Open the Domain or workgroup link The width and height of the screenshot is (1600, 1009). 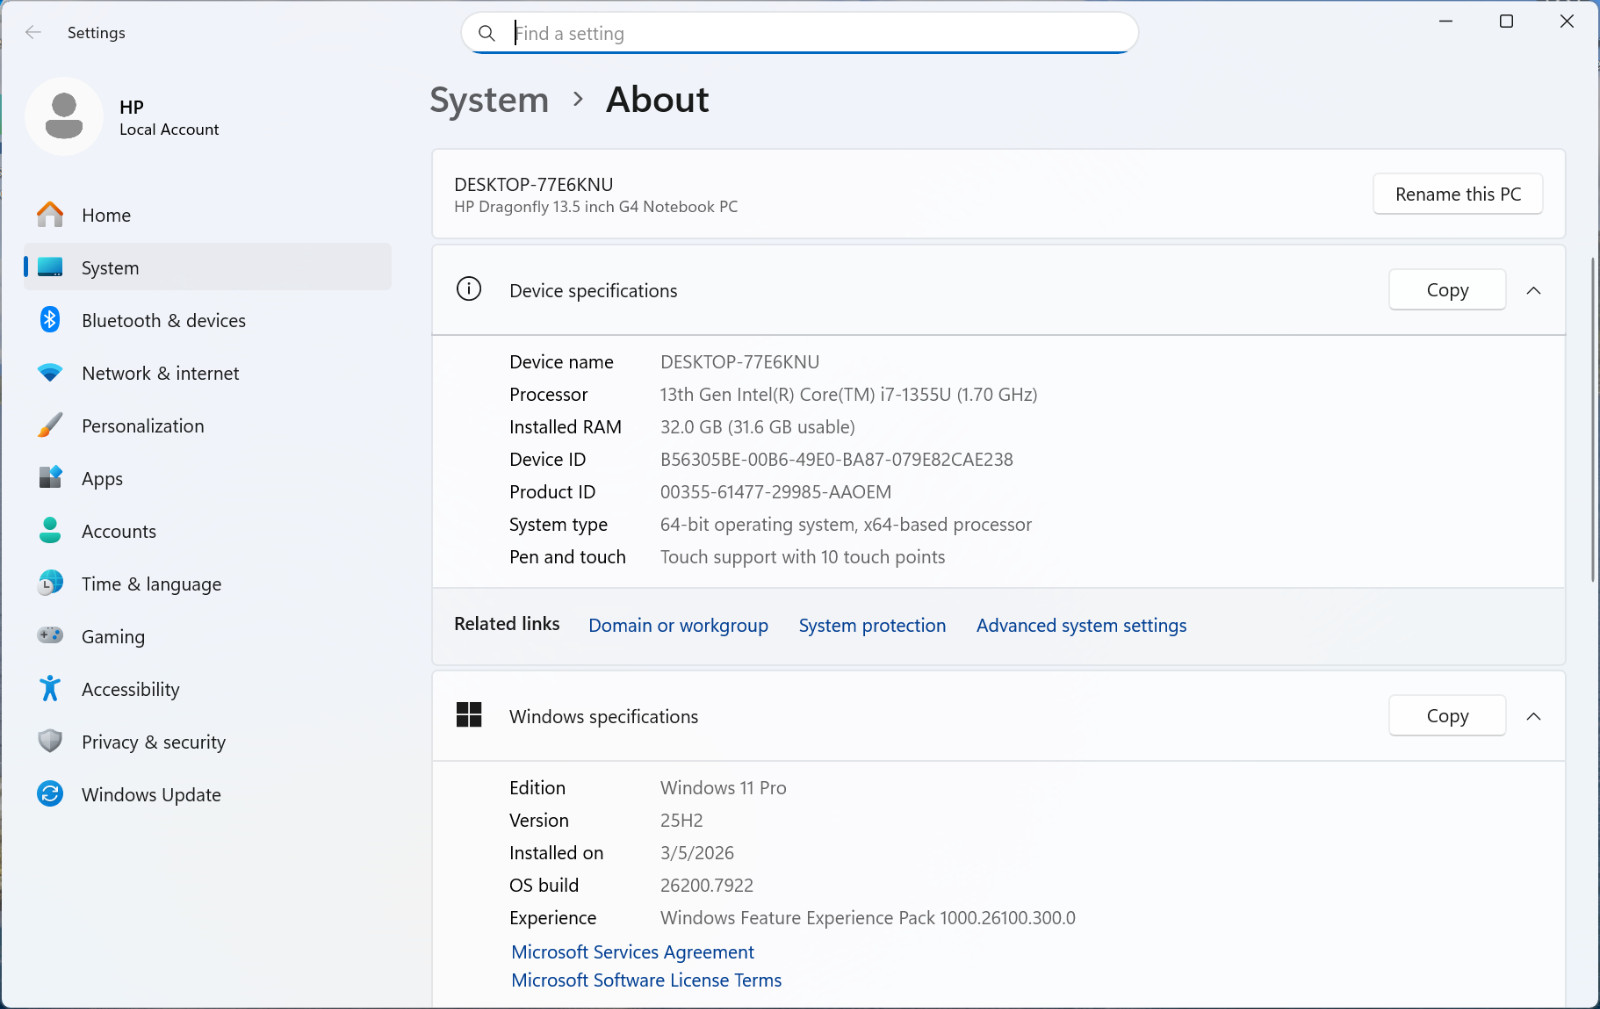(678, 625)
